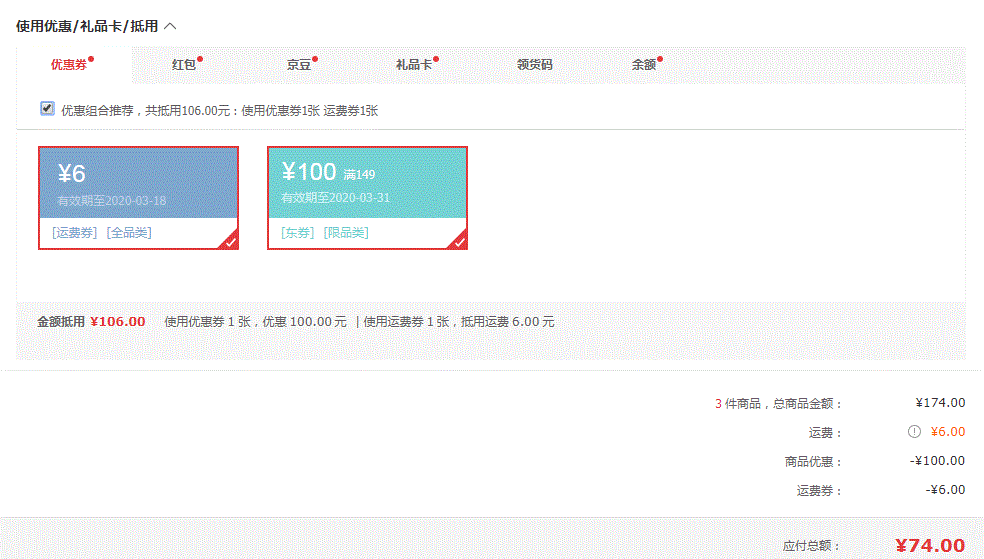The height and width of the screenshot is (559, 984).
Task: Switch to the 京豆 tab
Action: [x=299, y=65]
